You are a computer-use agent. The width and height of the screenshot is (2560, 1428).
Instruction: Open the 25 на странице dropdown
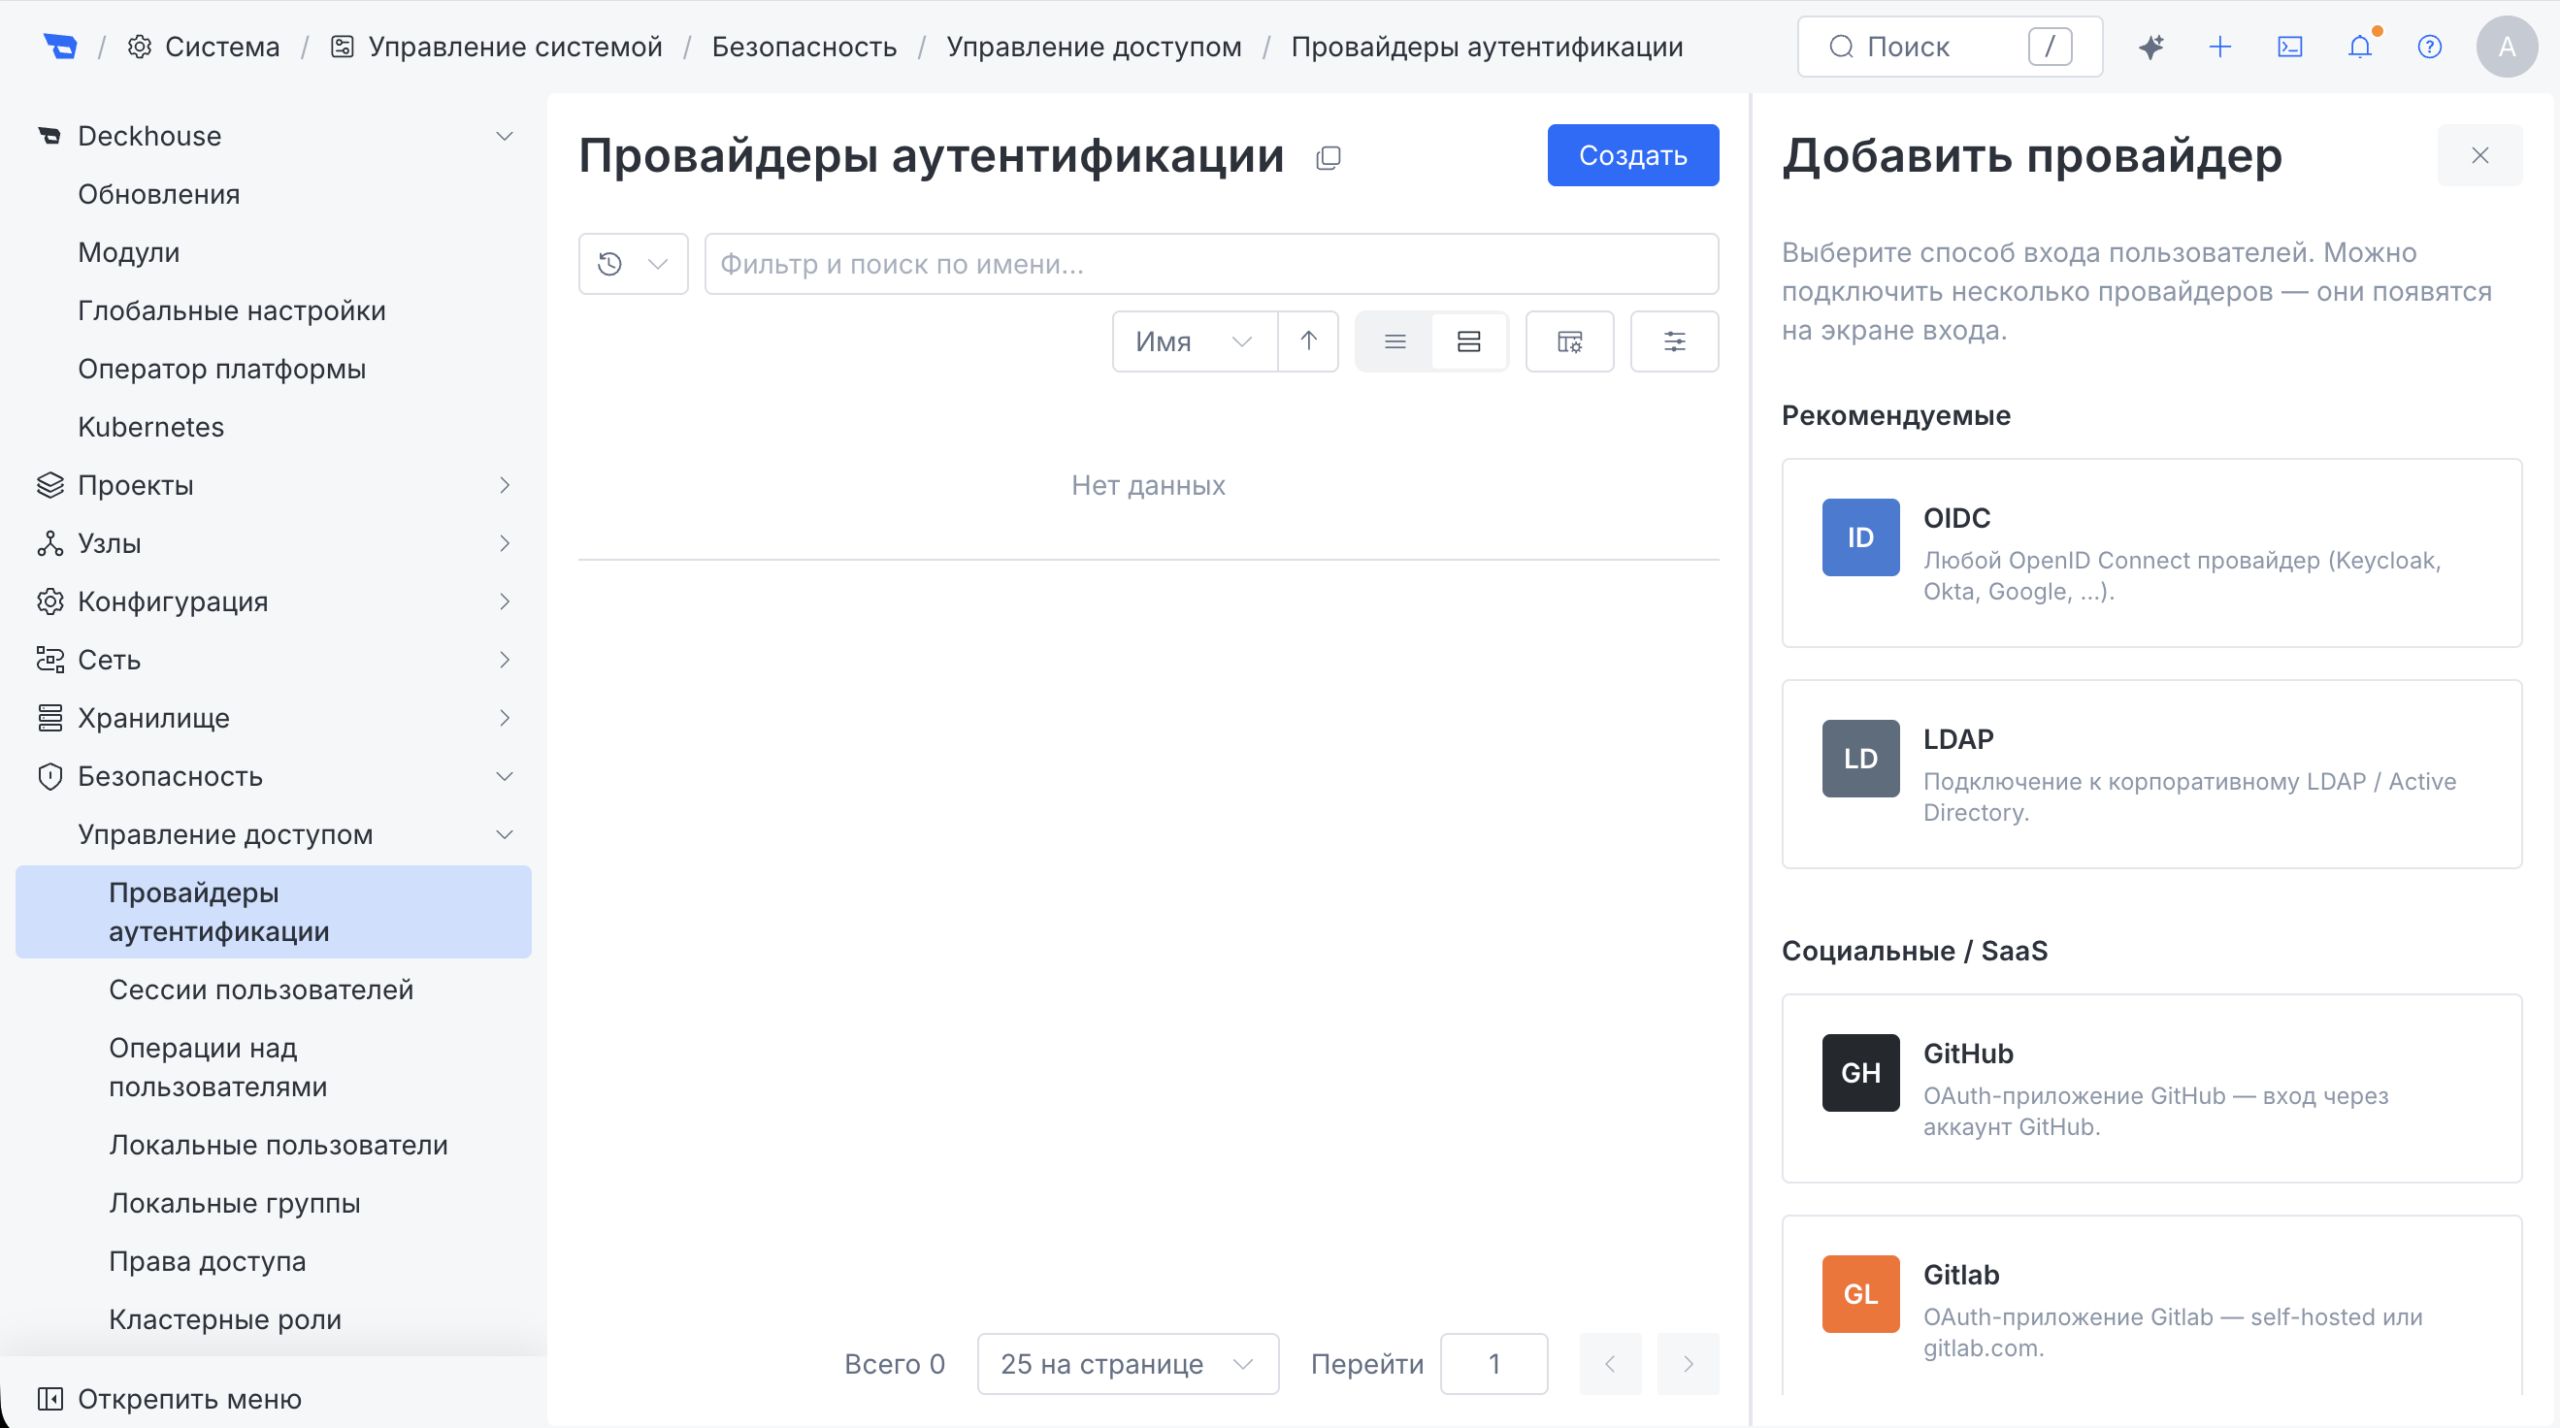coord(1128,1363)
